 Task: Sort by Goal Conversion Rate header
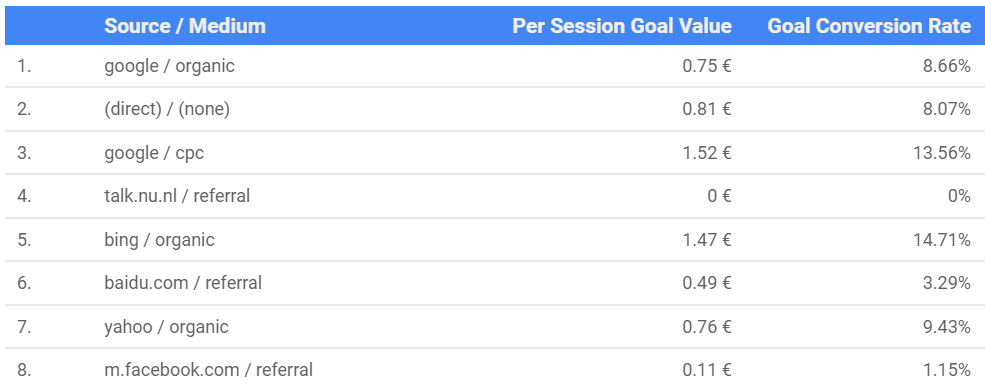[x=869, y=26]
